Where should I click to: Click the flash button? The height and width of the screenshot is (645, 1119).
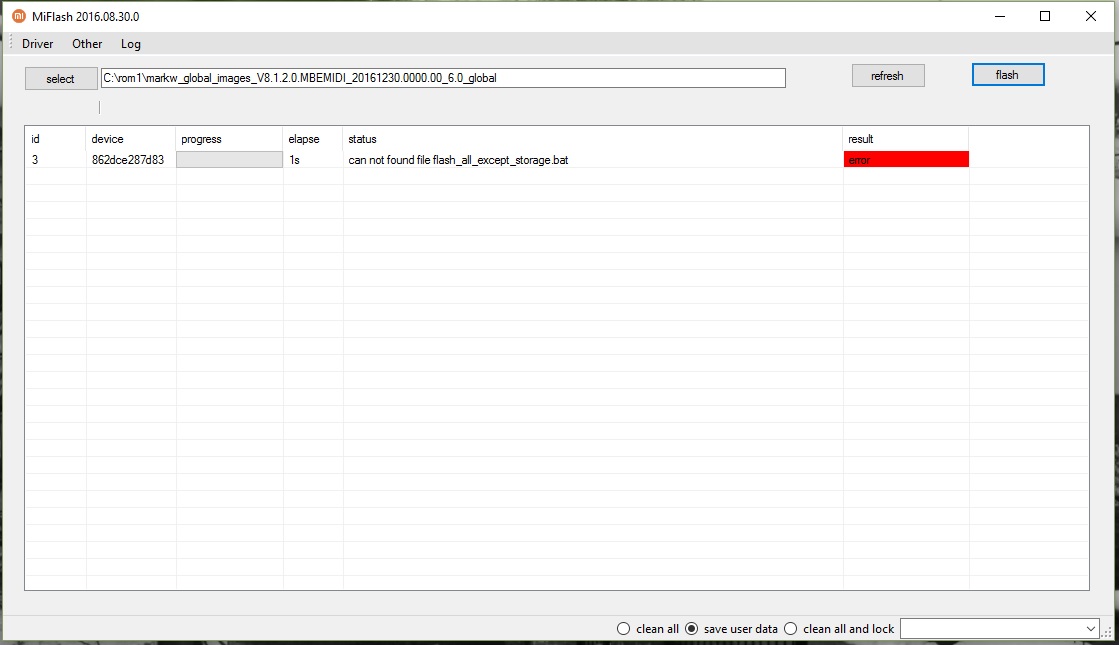1008,75
